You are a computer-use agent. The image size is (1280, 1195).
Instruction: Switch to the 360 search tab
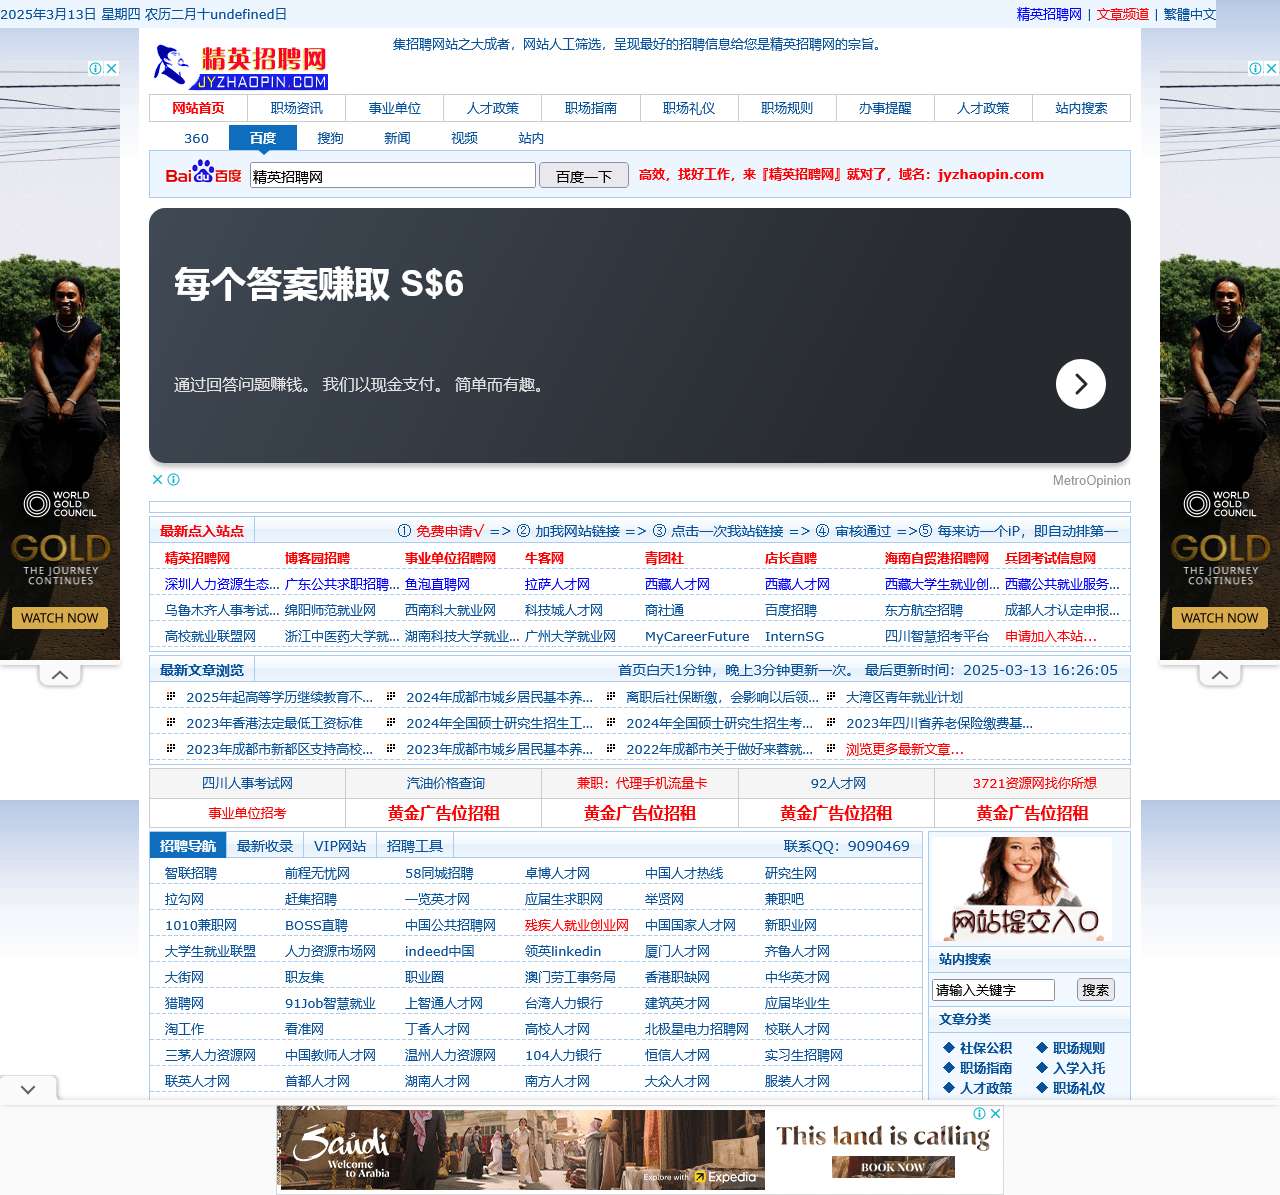pyautogui.click(x=196, y=138)
